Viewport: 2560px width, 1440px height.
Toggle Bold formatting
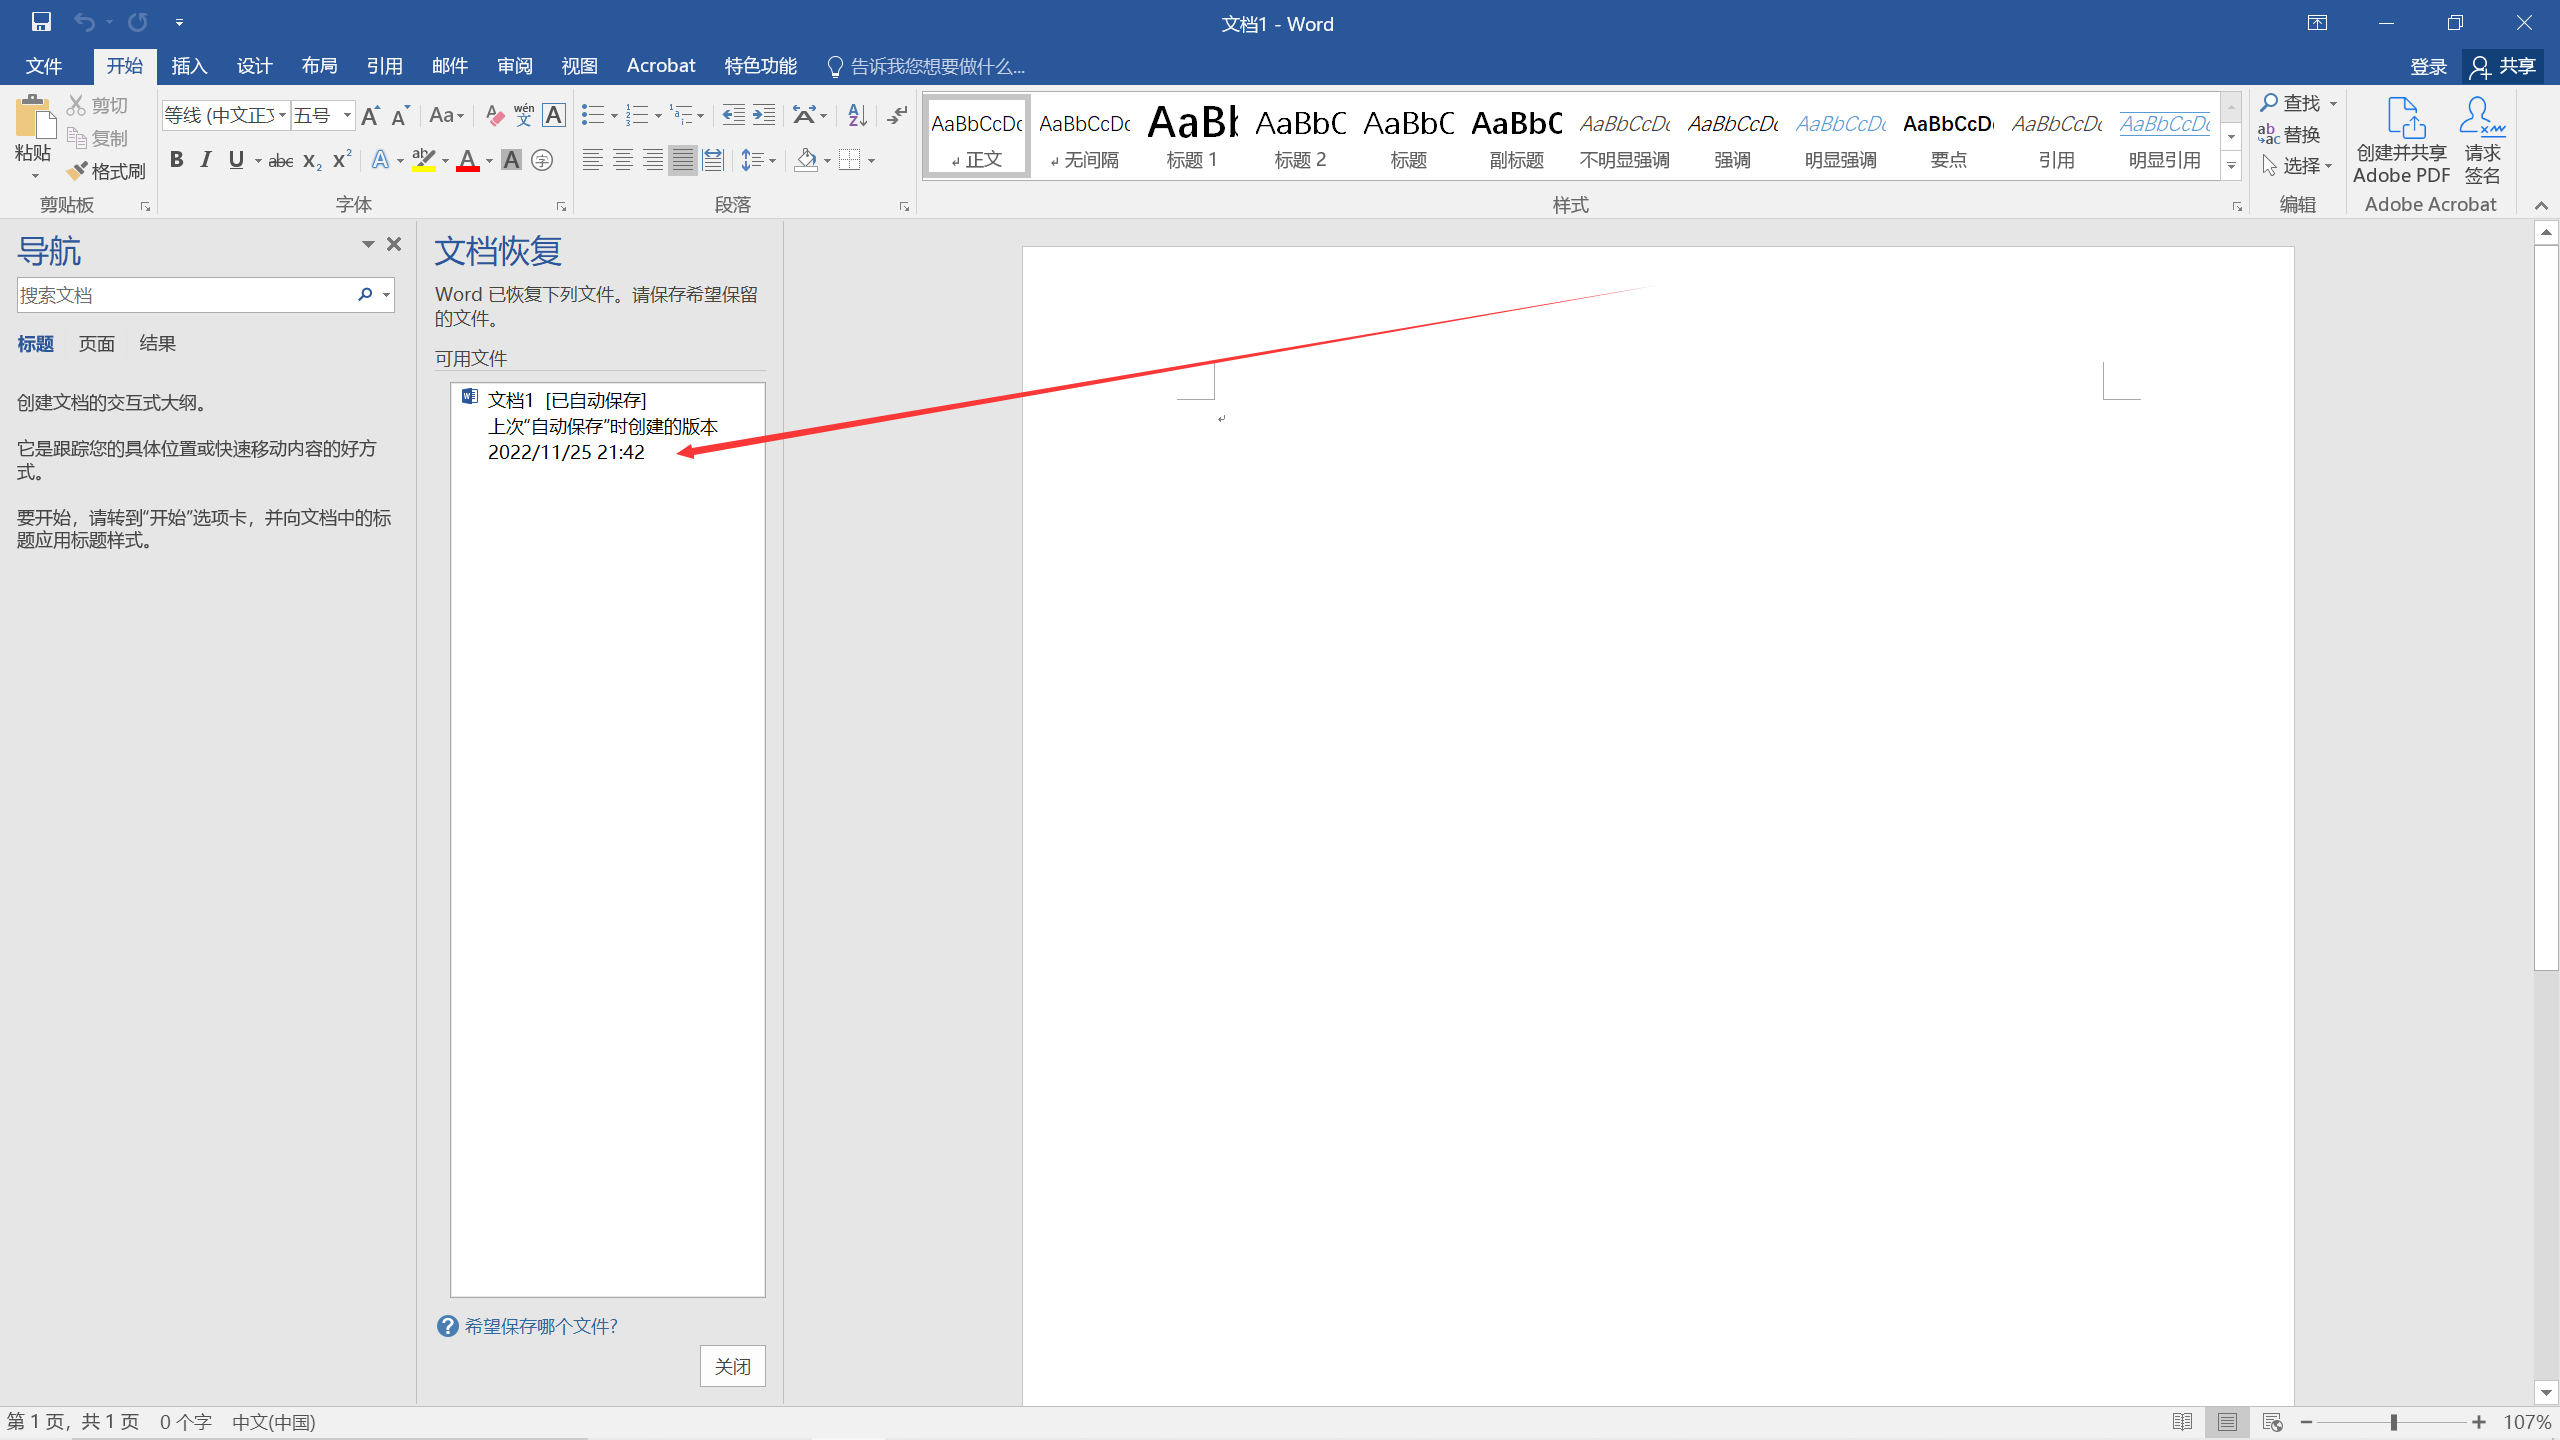pyautogui.click(x=176, y=160)
